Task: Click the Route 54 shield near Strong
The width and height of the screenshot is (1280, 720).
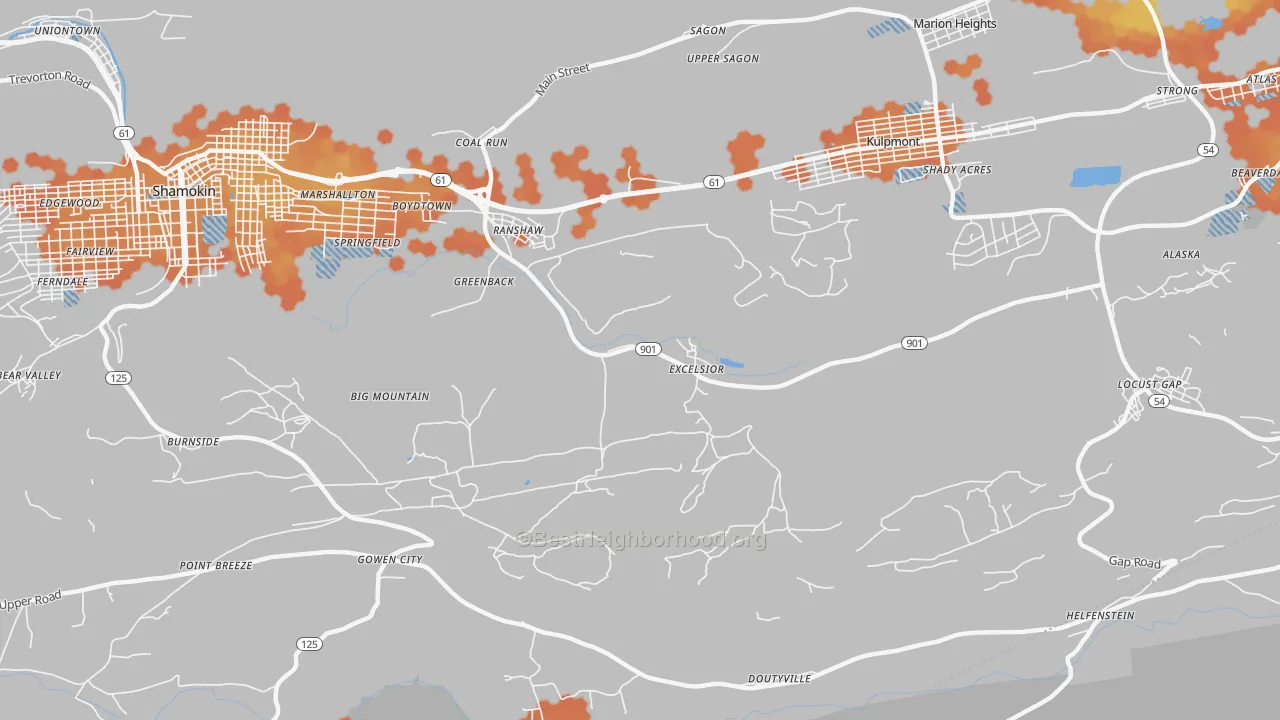Action: pyautogui.click(x=1208, y=149)
